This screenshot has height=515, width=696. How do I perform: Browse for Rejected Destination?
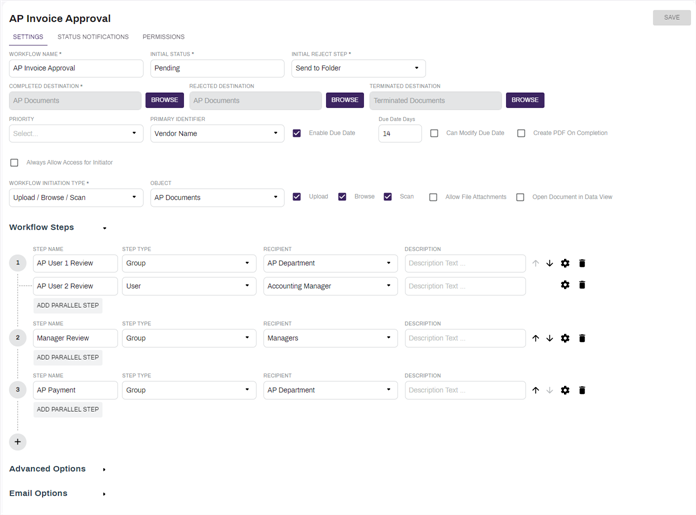pyautogui.click(x=344, y=100)
